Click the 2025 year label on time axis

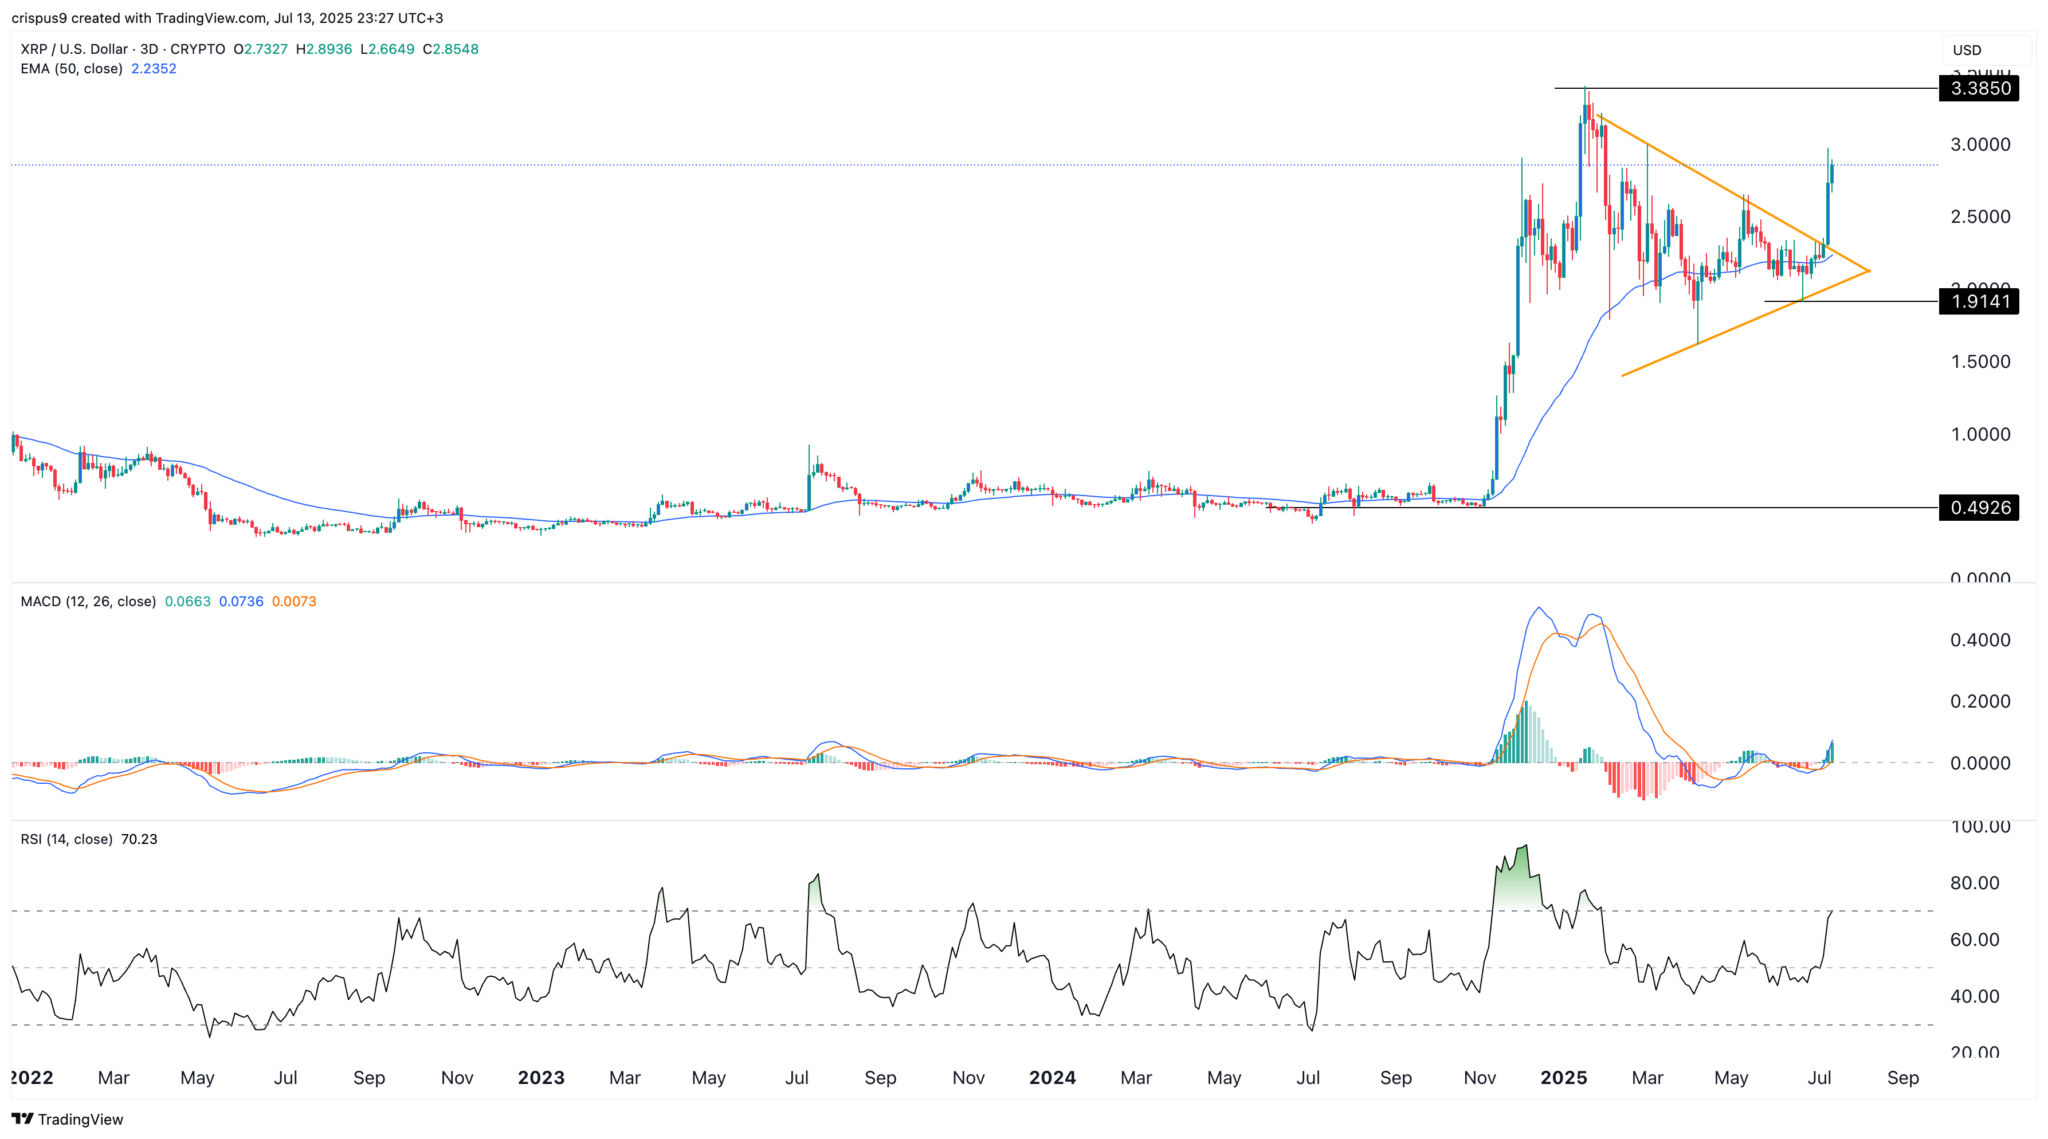[1564, 1078]
